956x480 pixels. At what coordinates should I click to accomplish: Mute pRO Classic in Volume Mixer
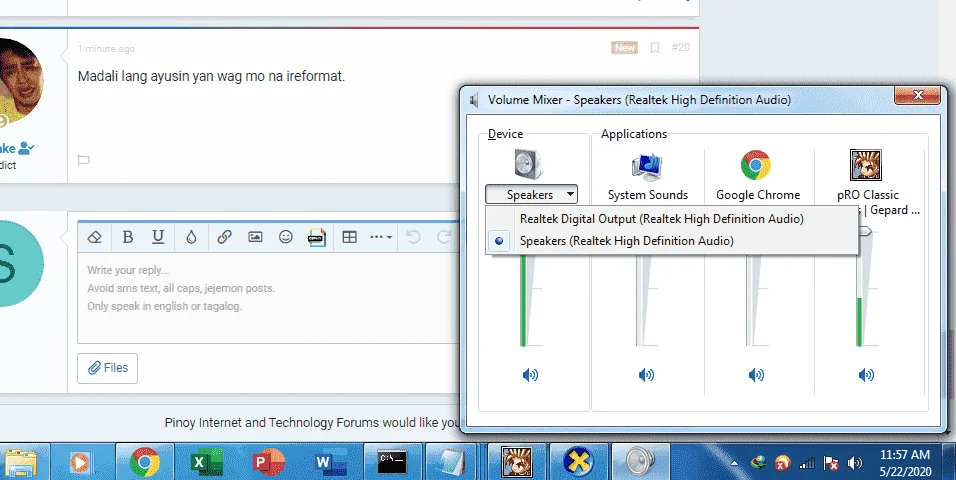tap(866, 374)
